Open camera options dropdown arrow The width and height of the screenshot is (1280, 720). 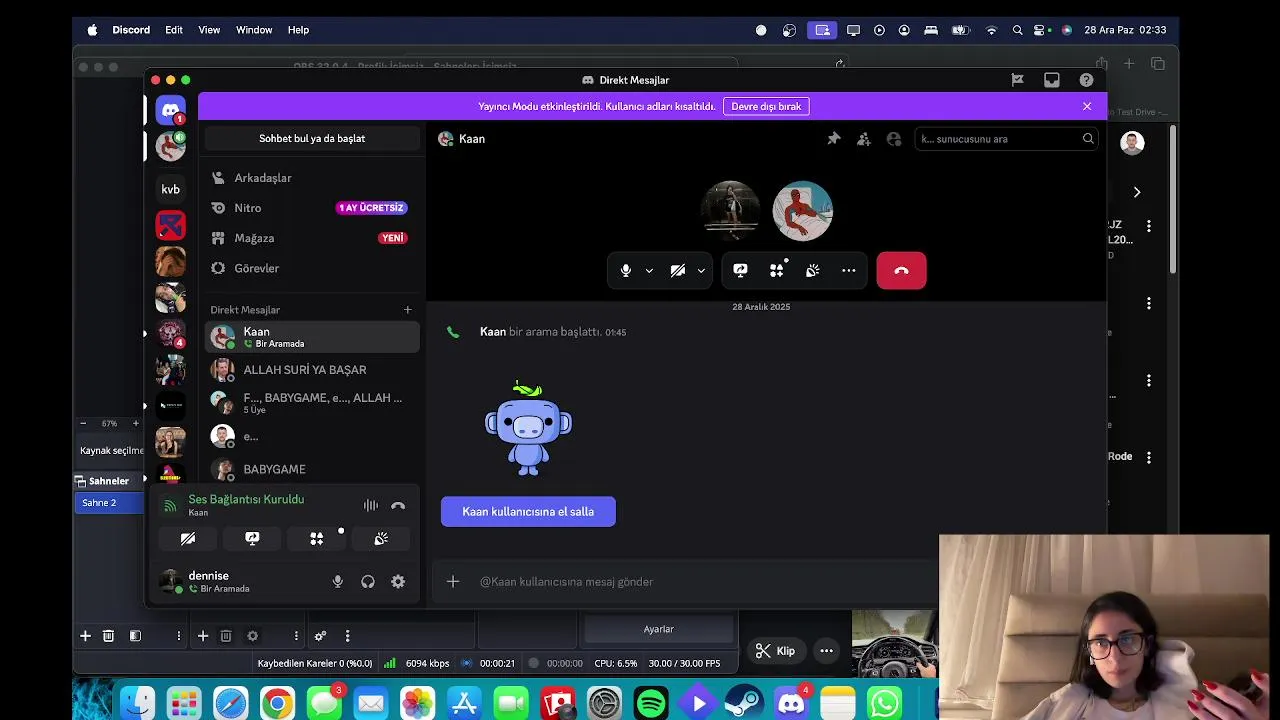click(x=701, y=270)
